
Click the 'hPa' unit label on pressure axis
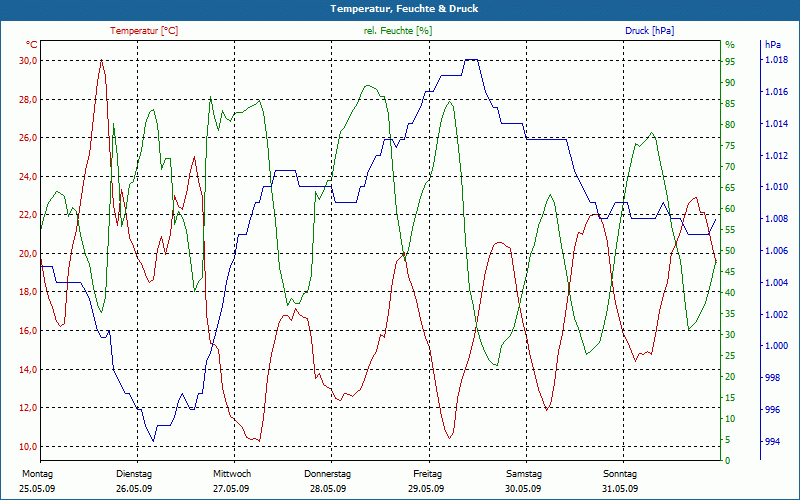click(x=773, y=45)
